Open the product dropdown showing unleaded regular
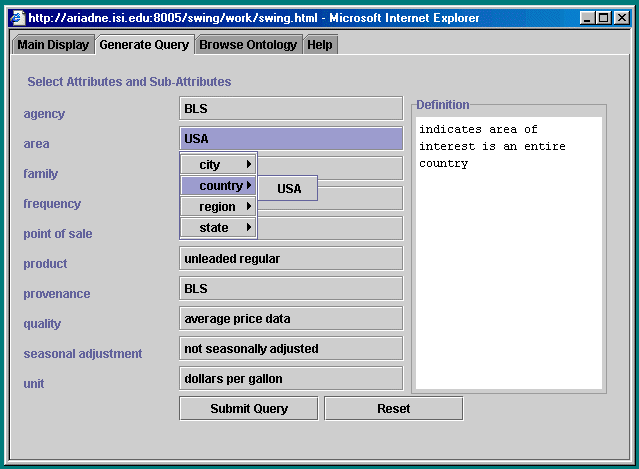 coord(290,259)
